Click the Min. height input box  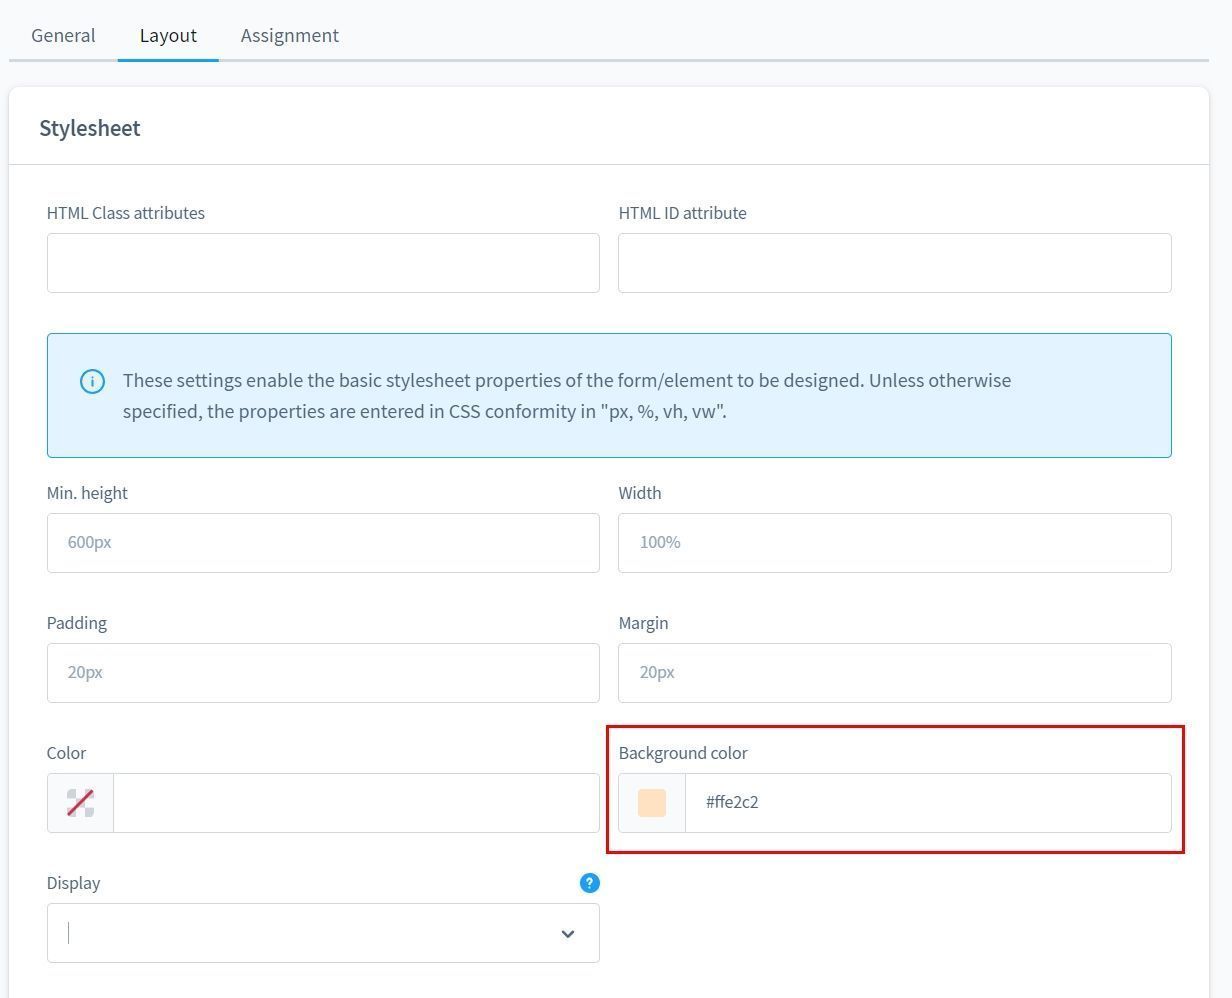point(323,543)
